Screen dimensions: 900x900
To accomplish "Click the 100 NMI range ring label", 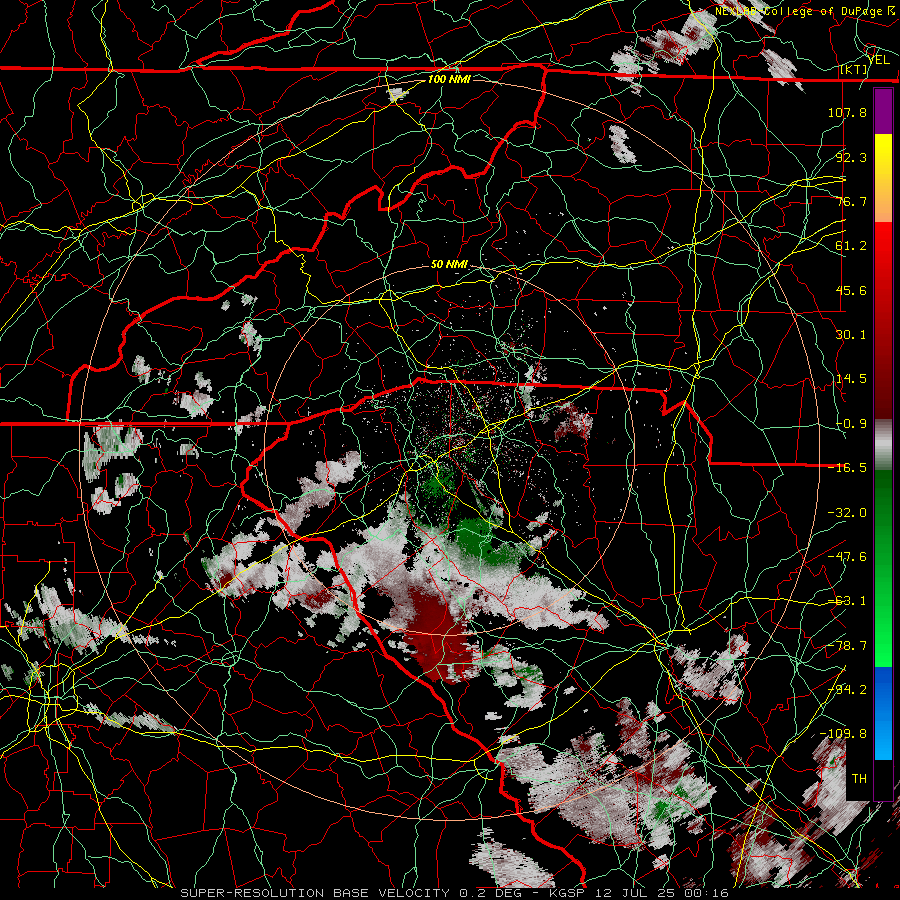I will (449, 79).
